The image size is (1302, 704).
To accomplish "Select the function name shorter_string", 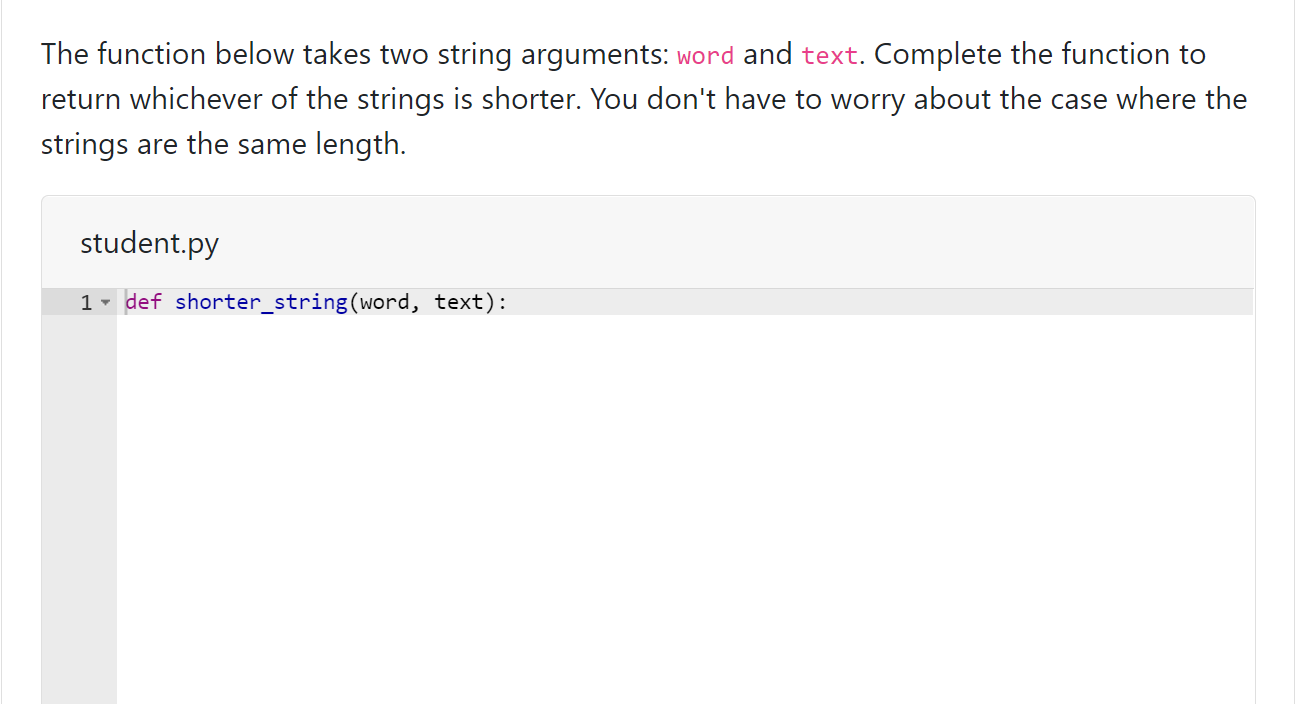I will point(260,301).
